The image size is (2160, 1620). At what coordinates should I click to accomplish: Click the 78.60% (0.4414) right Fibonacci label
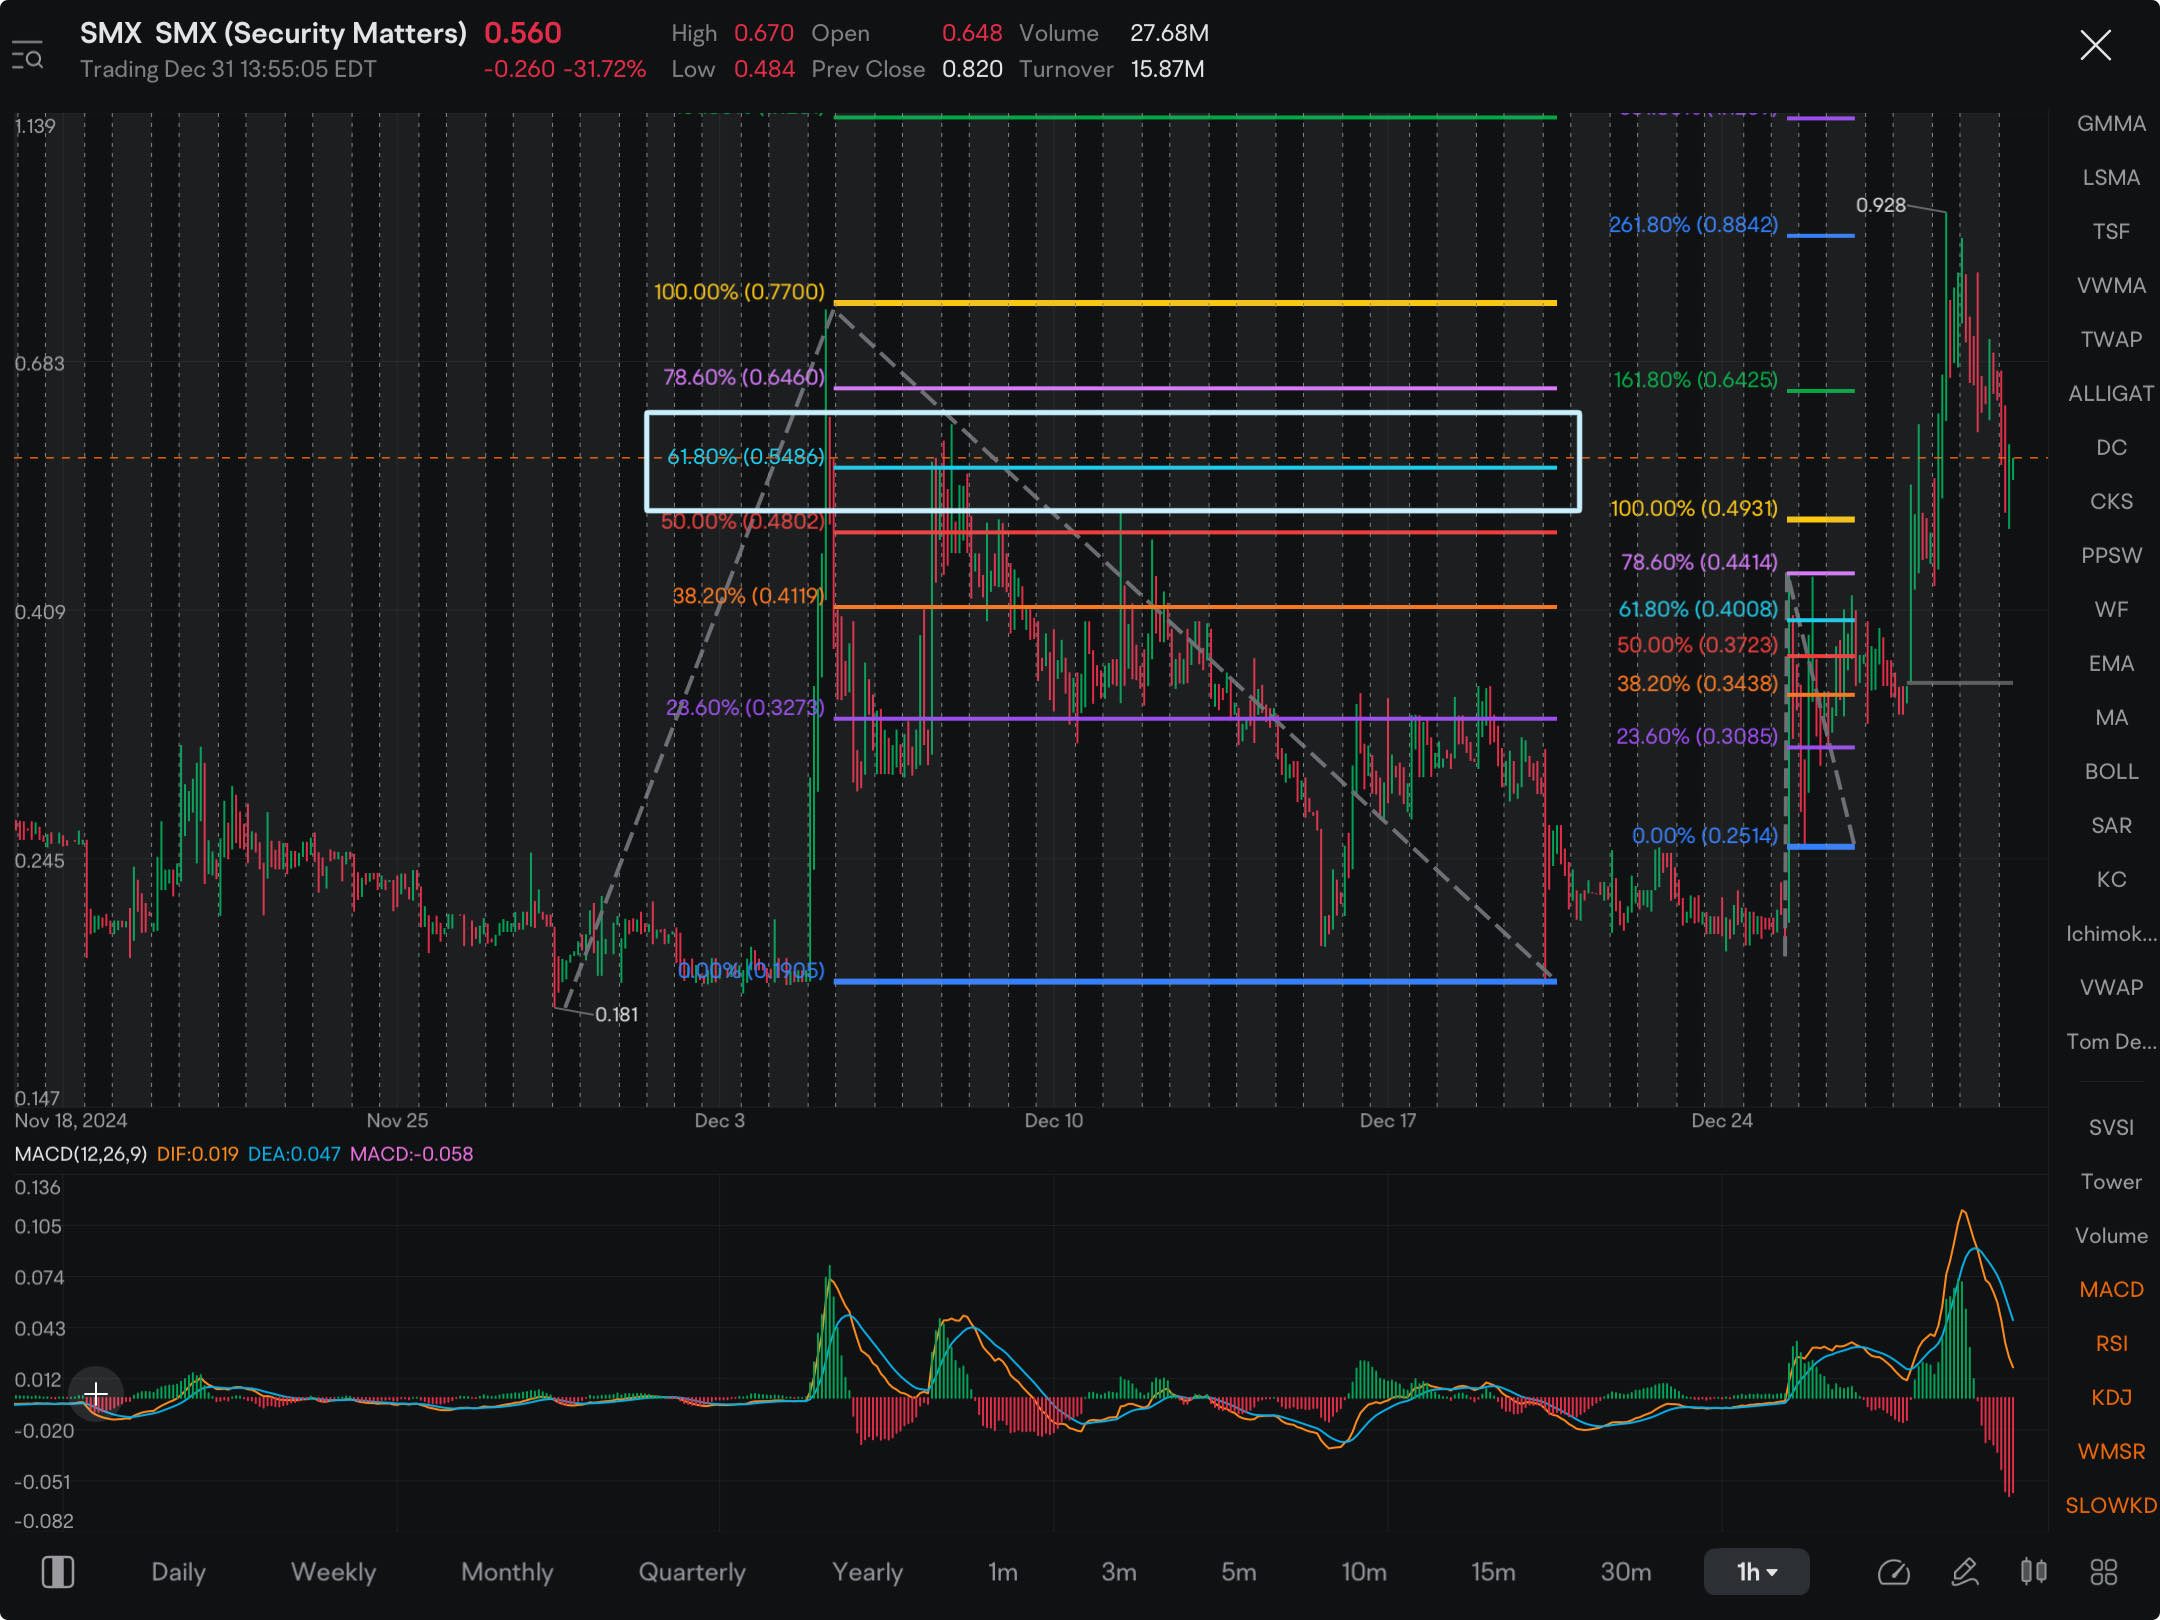(x=1699, y=562)
